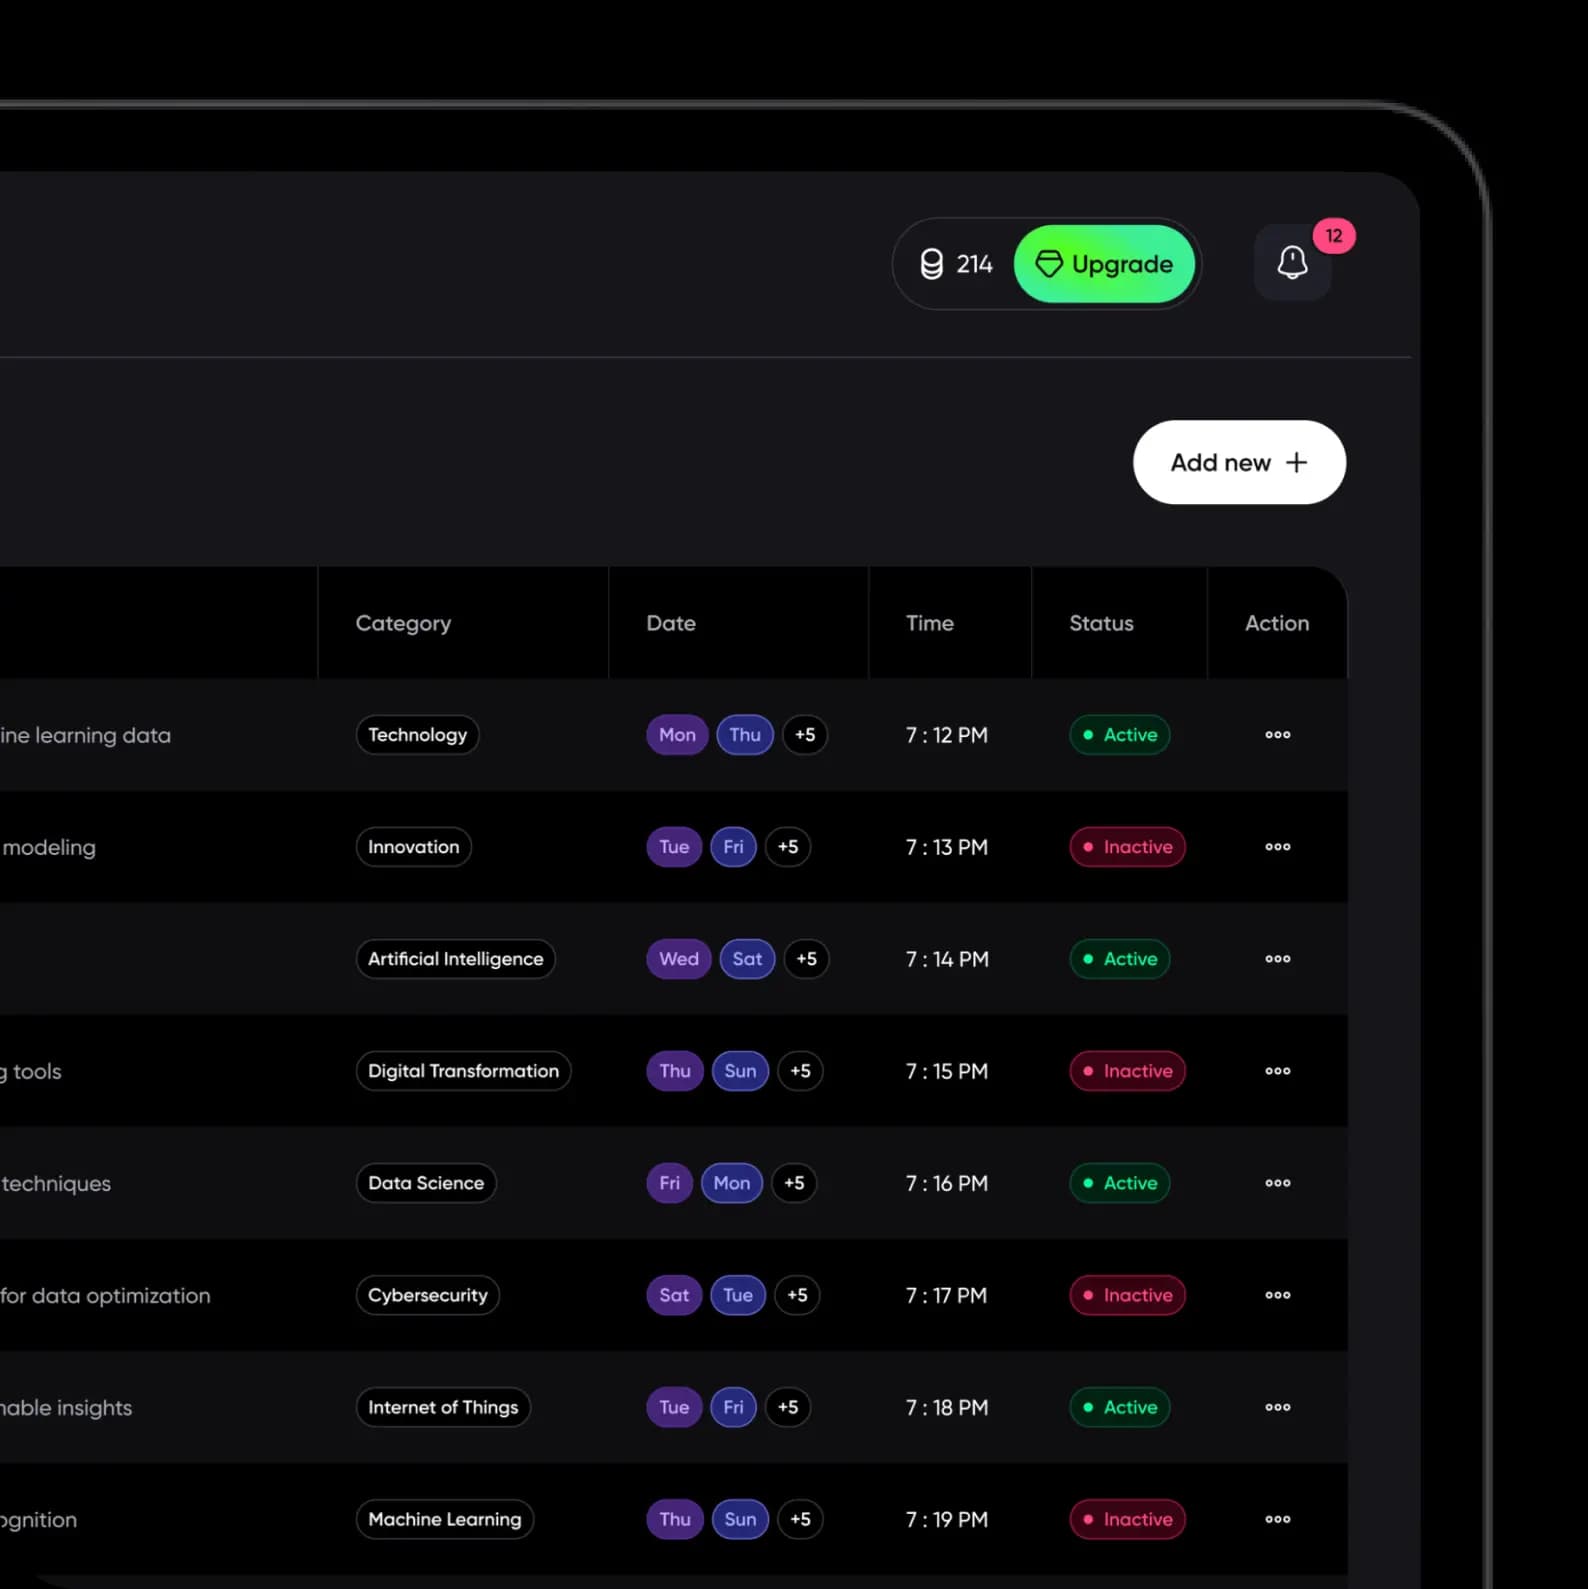Expand +5 days in Machine Learning row
The width and height of the screenshot is (1588, 1589).
[800, 1519]
